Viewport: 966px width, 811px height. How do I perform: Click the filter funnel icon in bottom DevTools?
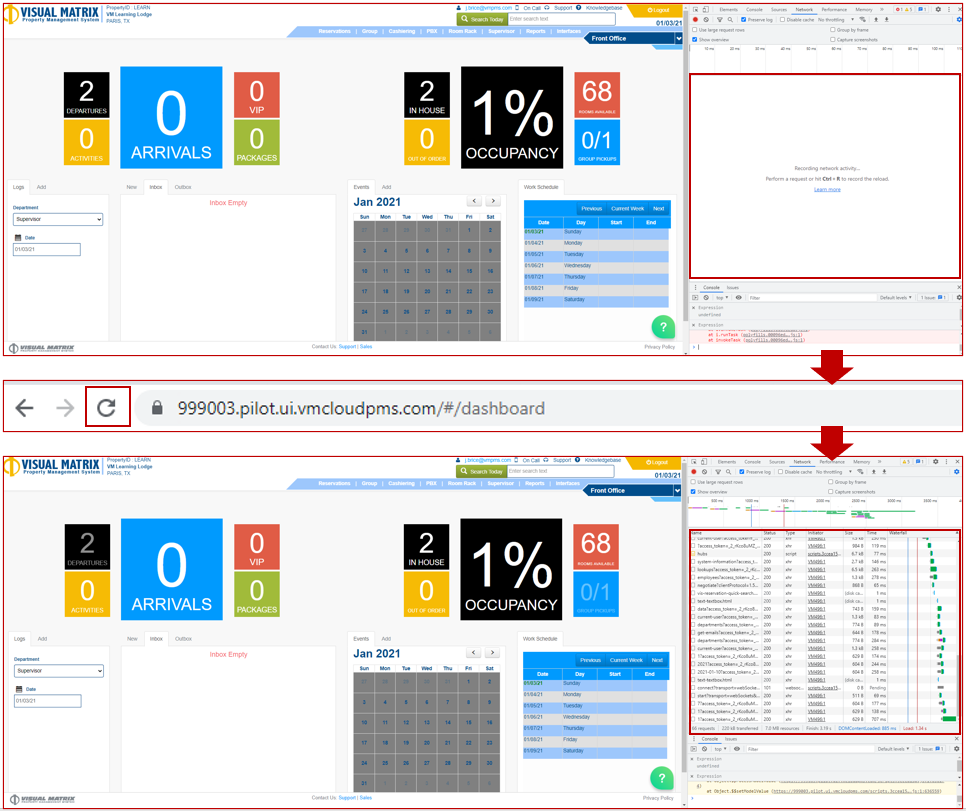coord(720,470)
